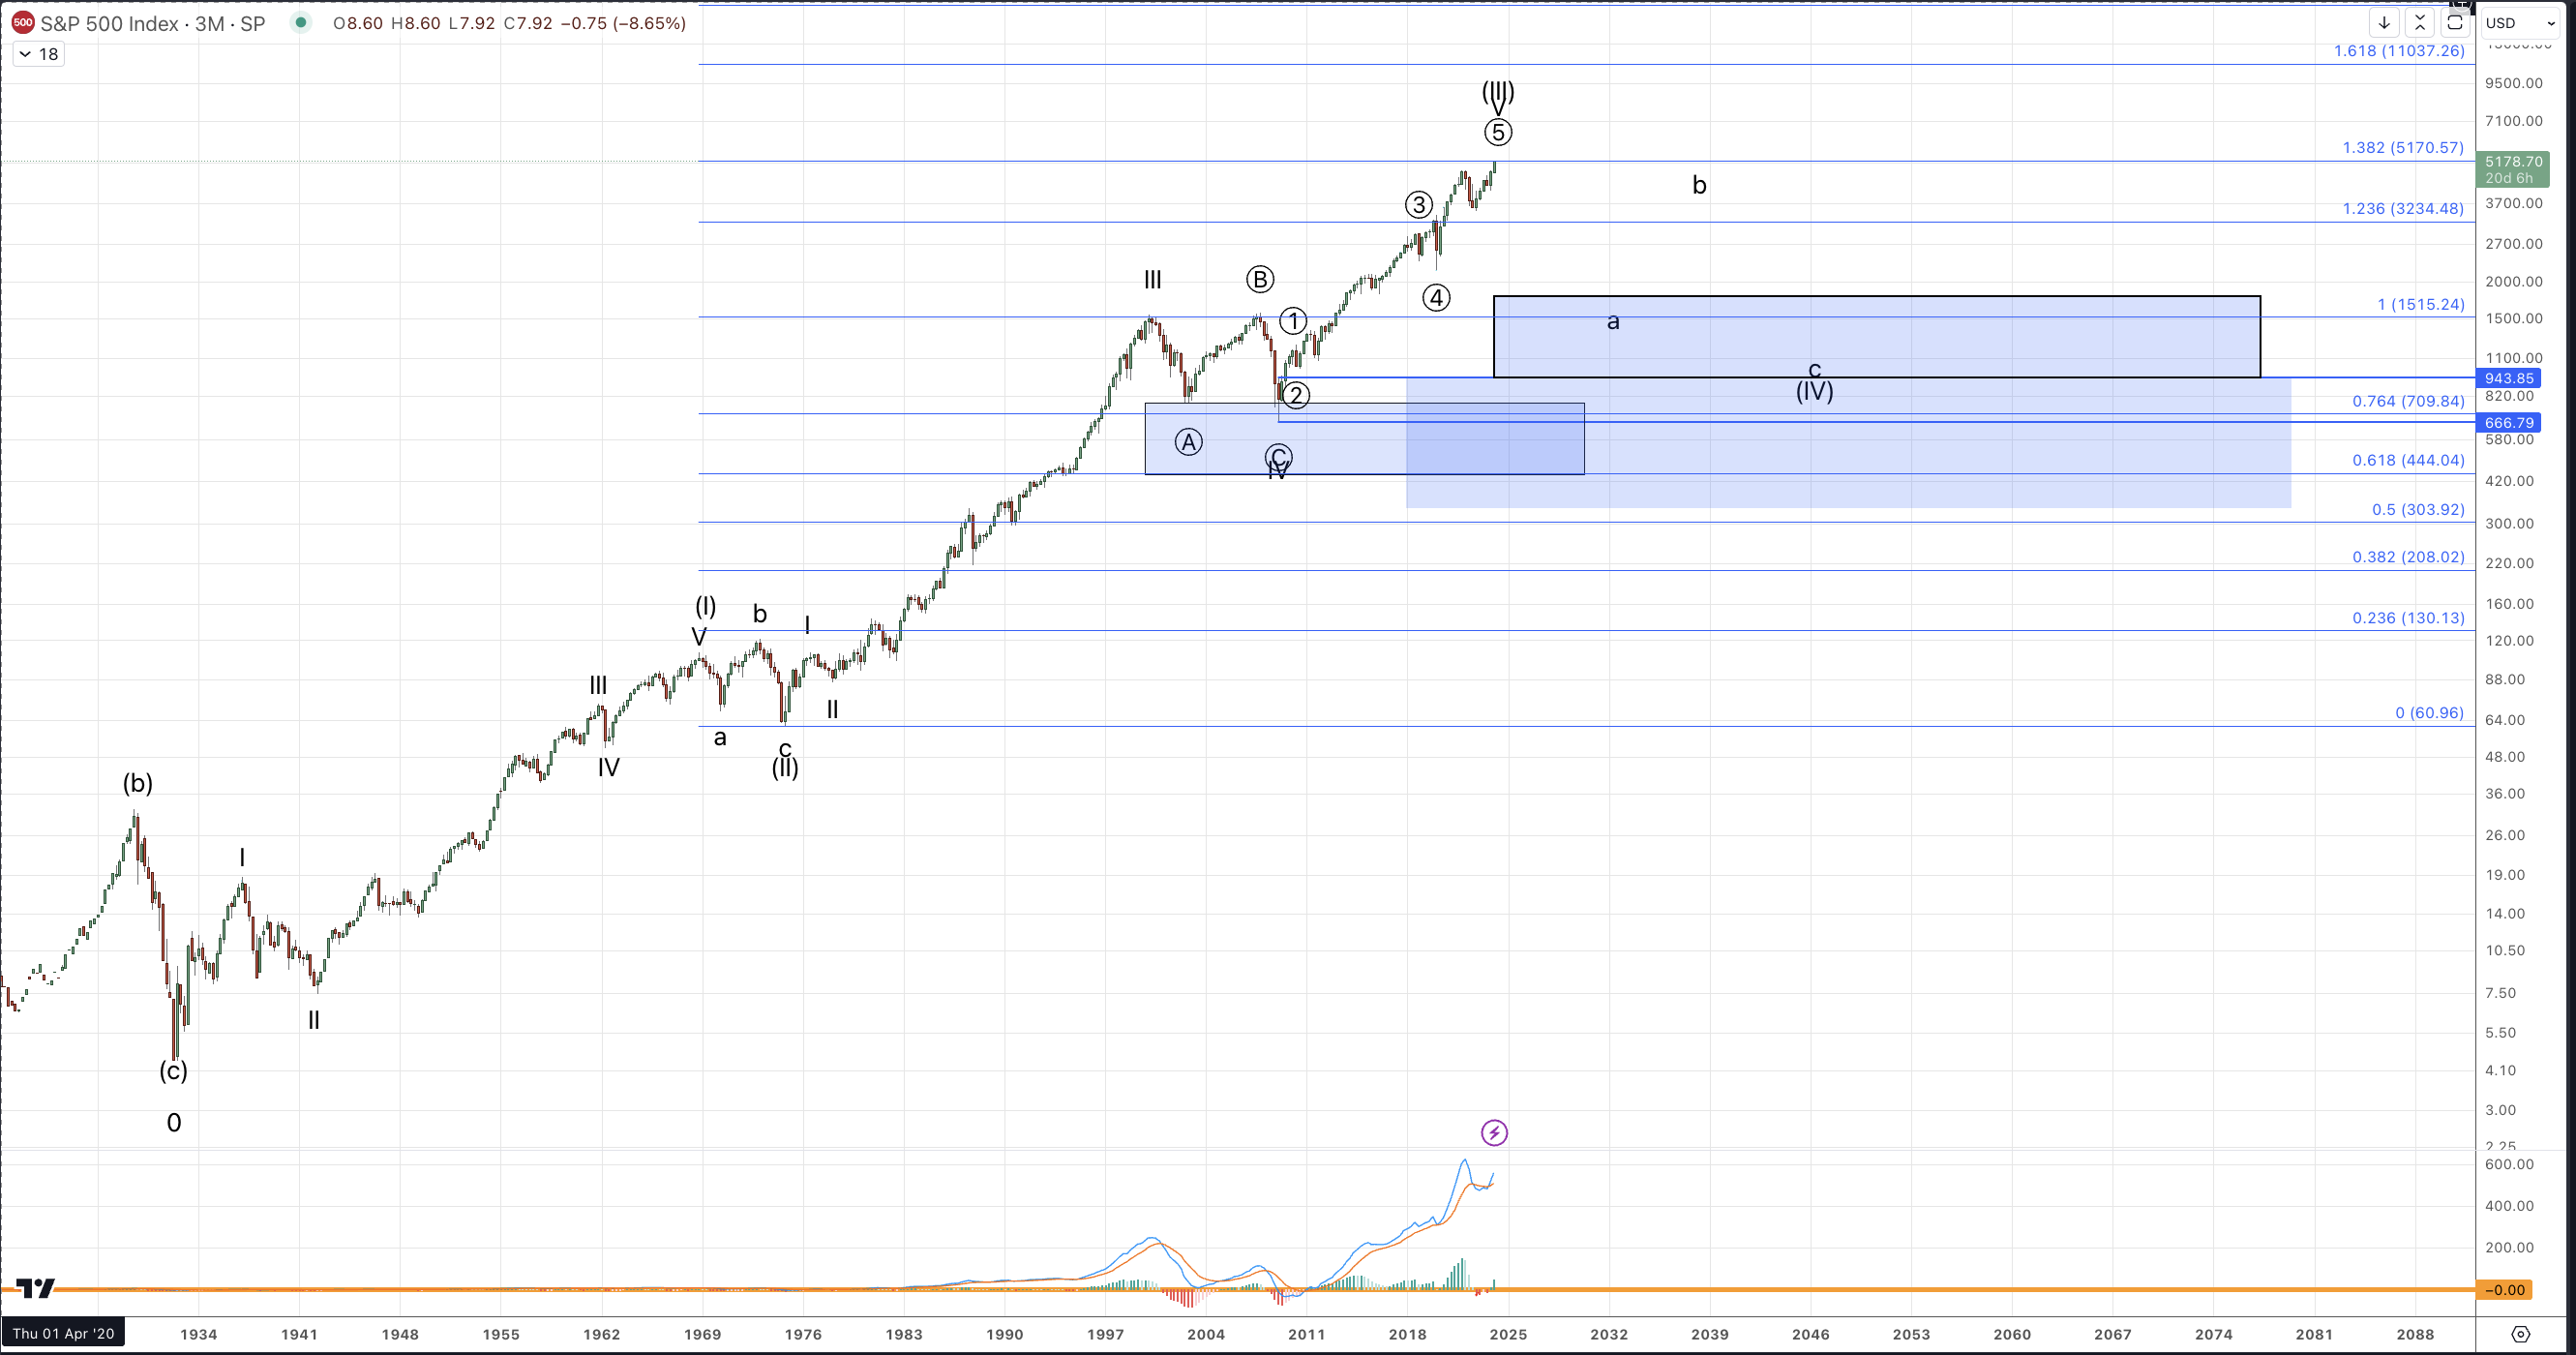The image size is (2576, 1355).
Task: Select the circled 1 wave label
Action: (1293, 321)
